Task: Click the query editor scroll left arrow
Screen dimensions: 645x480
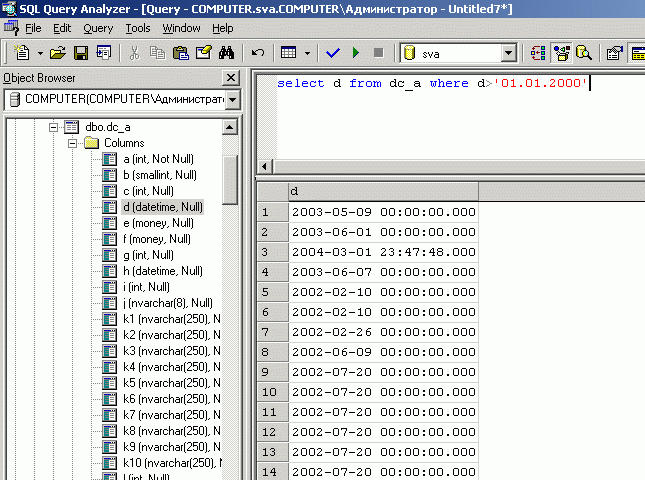Action: (x=264, y=167)
